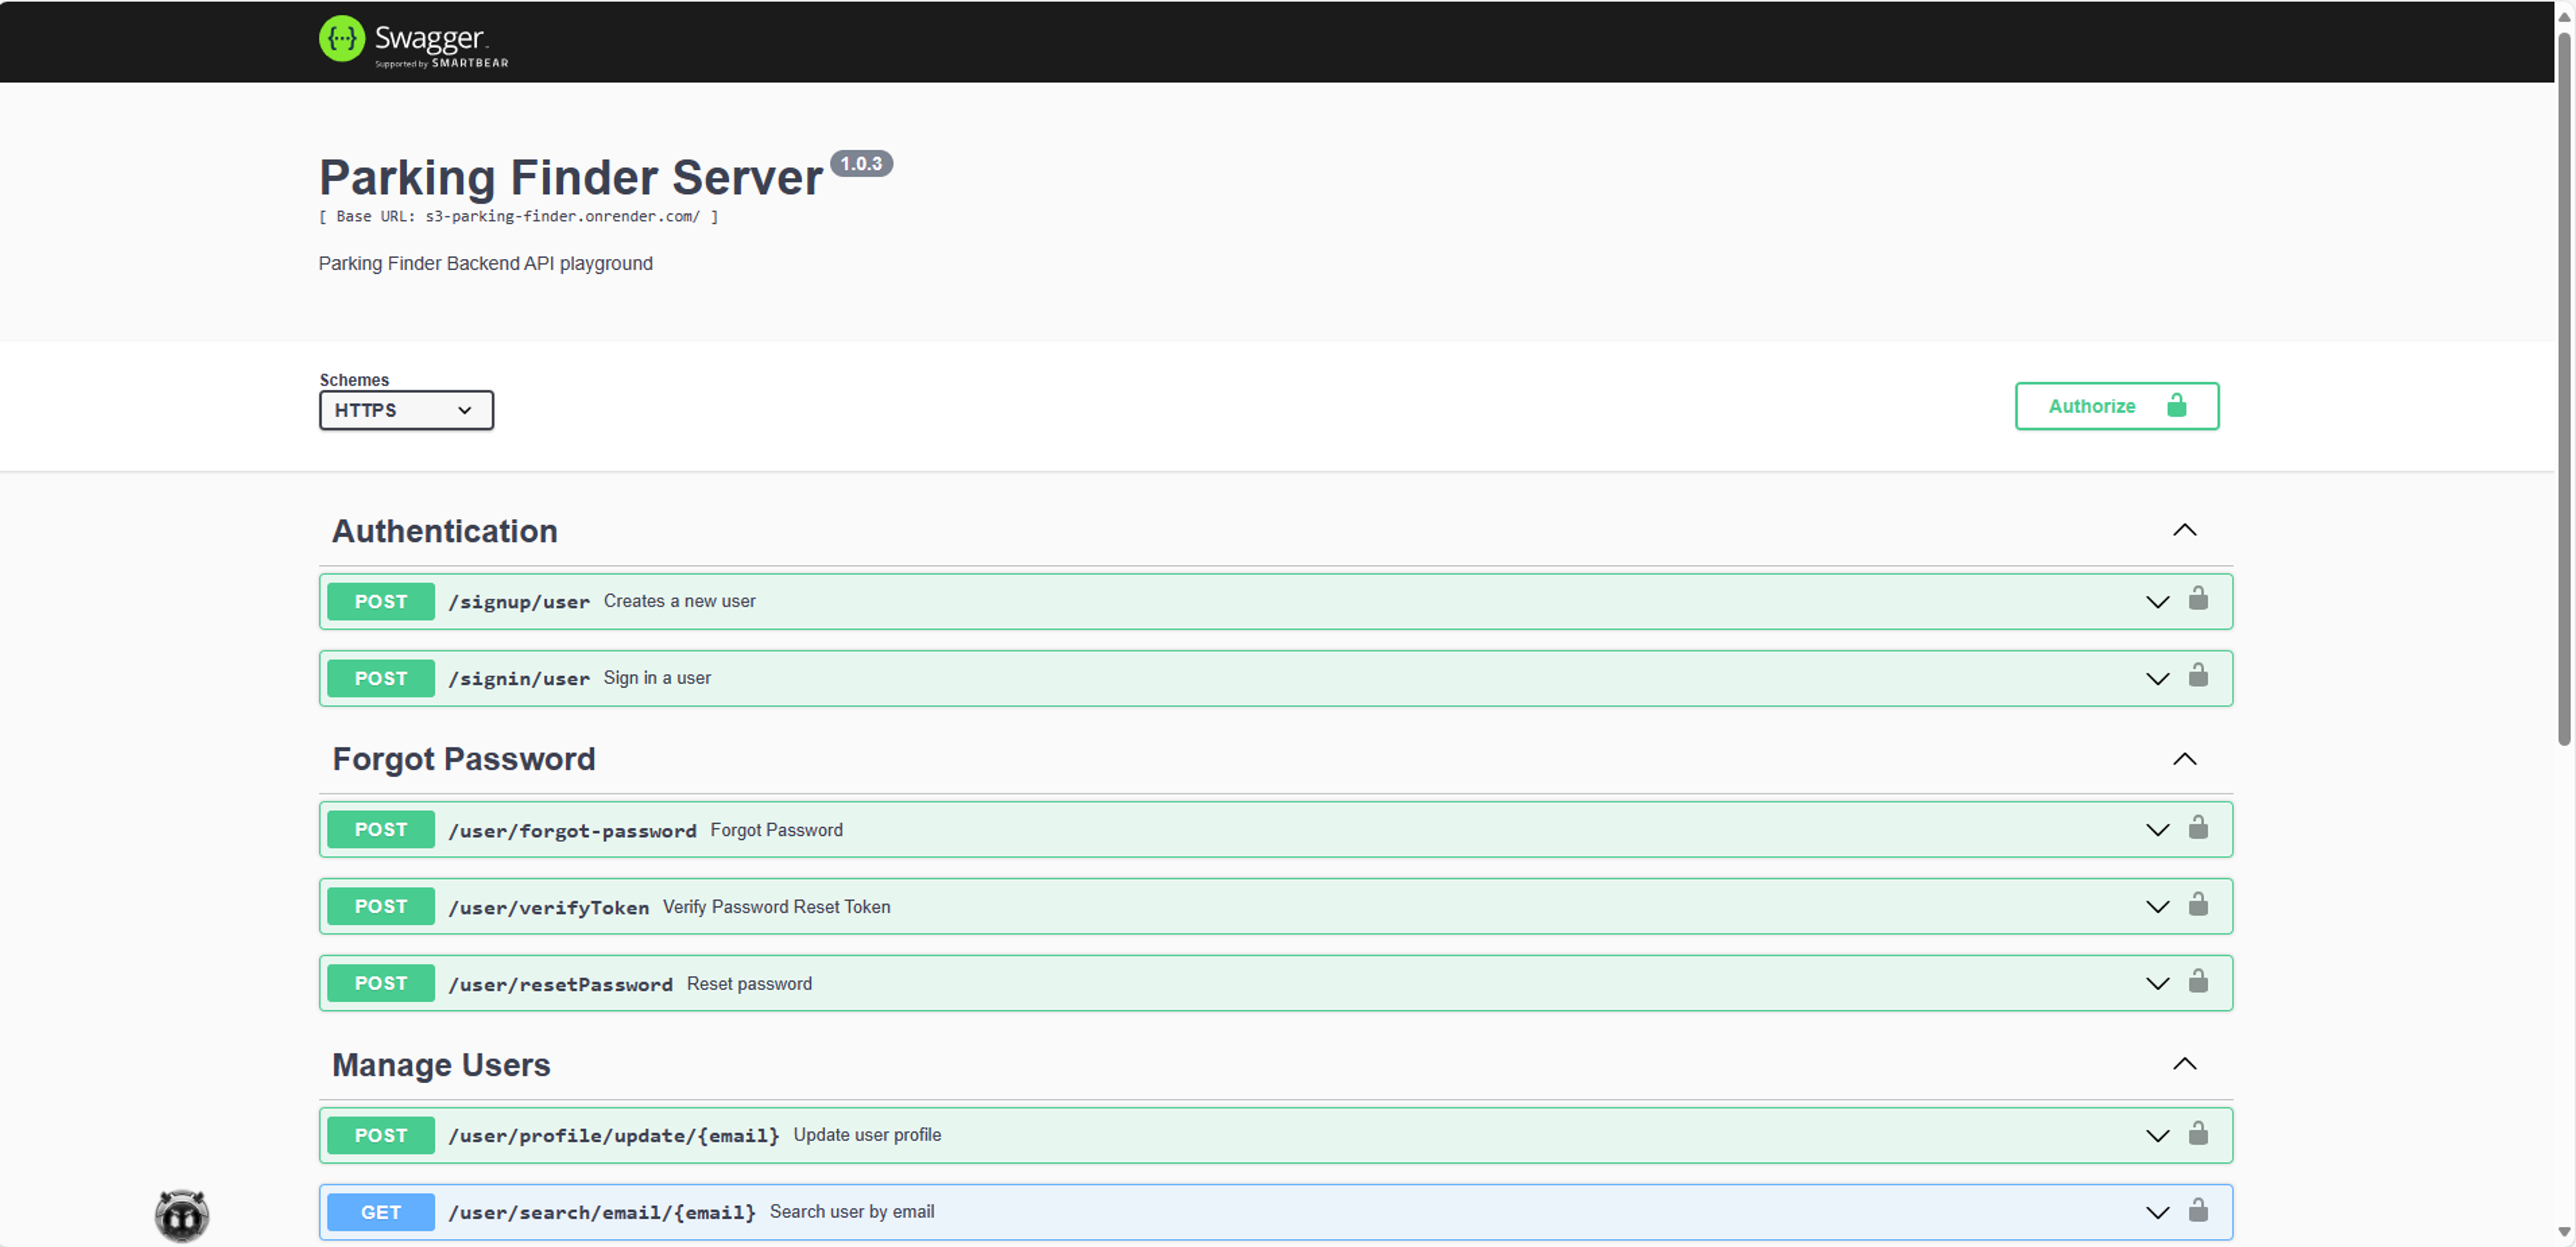Image resolution: width=2576 pixels, height=1247 pixels.
Task: Select HTTPS from the Schemes dropdown
Action: click(406, 409)
